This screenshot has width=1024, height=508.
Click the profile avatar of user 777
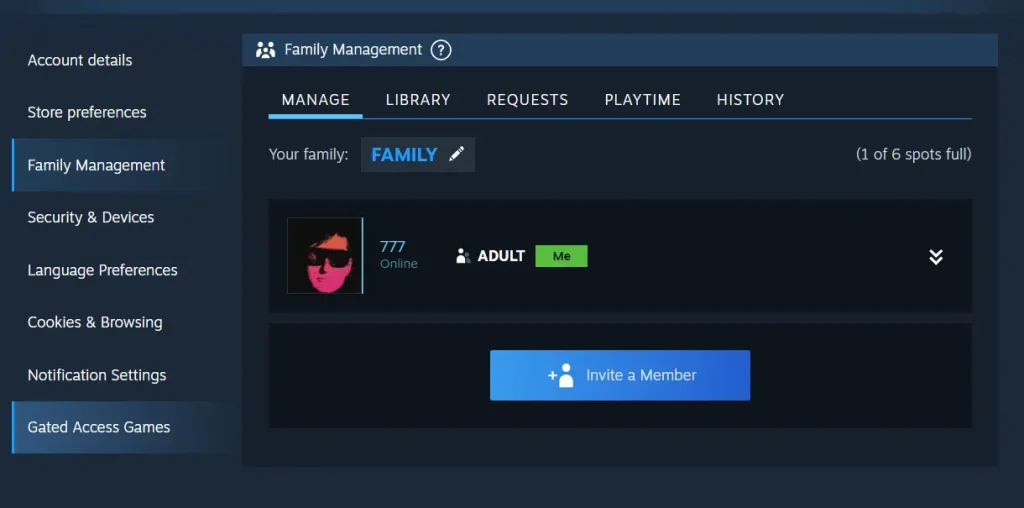pos(325,255)
